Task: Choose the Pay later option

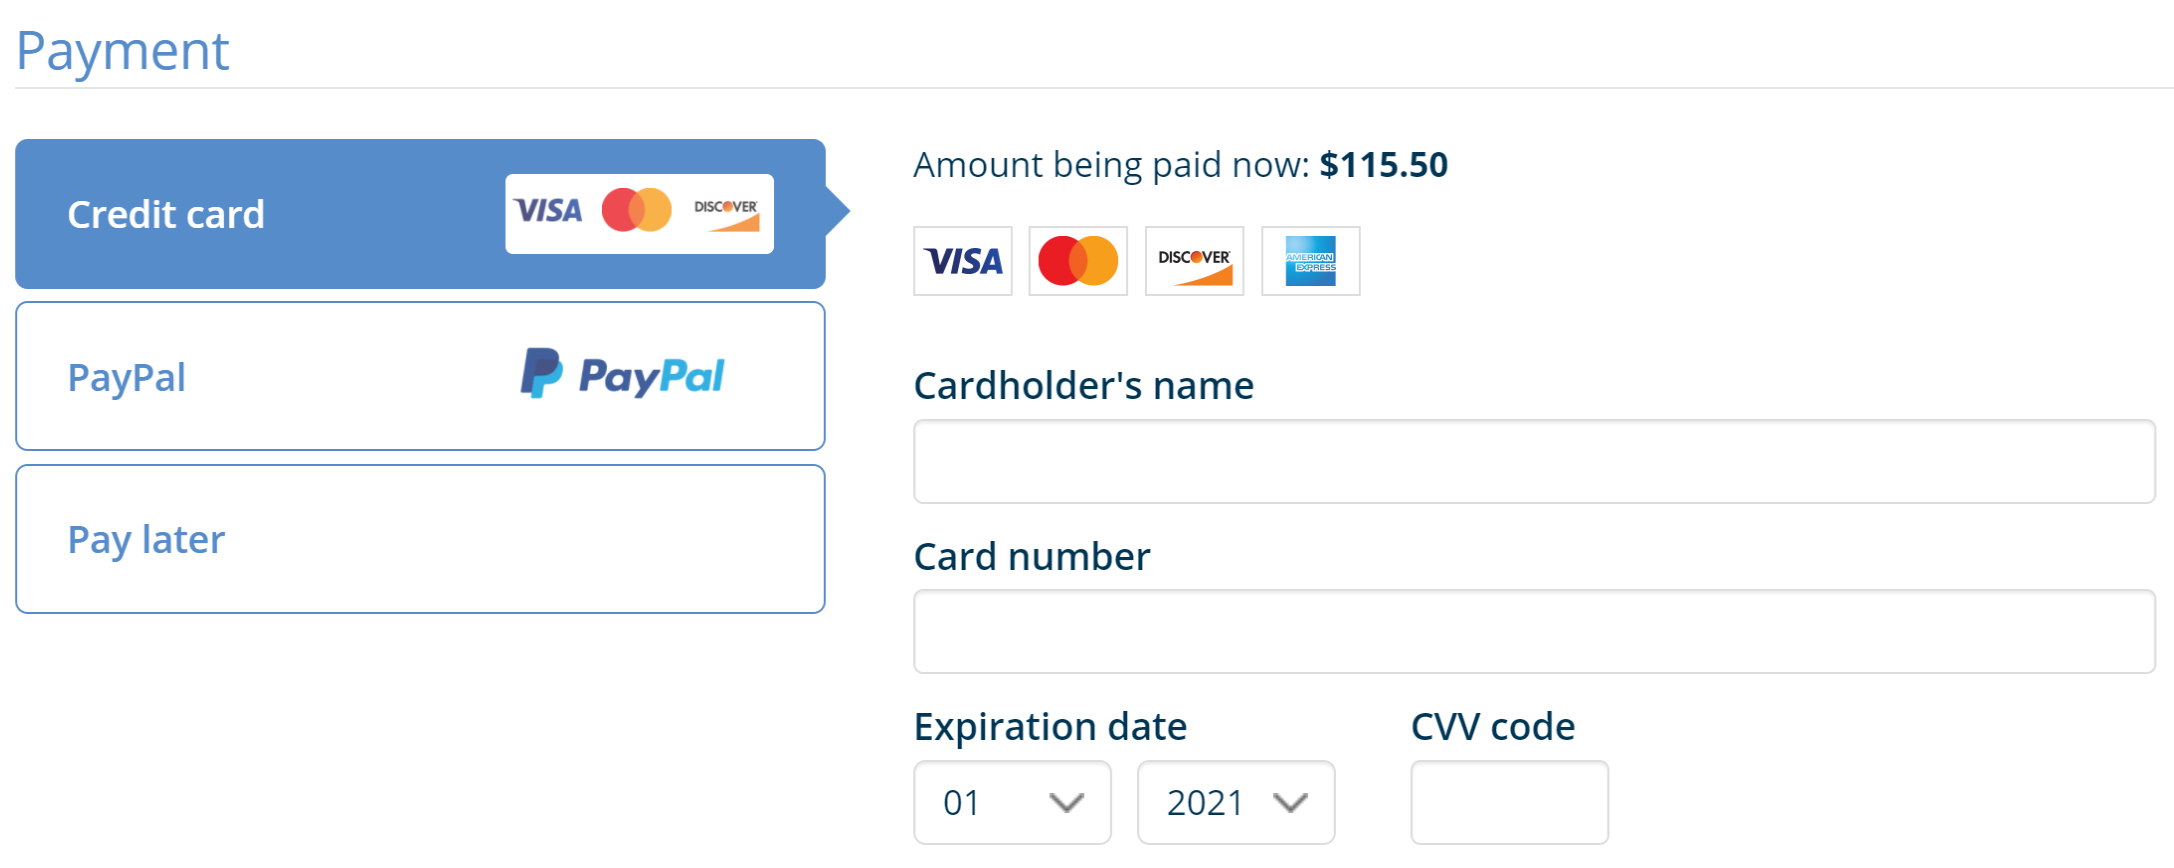Action: [420, 539]
